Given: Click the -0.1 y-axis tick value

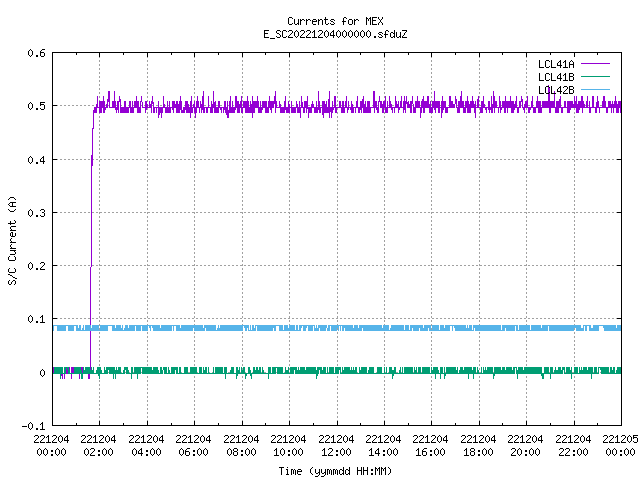Looking at the screenshot, I should [x=33, y=426].
